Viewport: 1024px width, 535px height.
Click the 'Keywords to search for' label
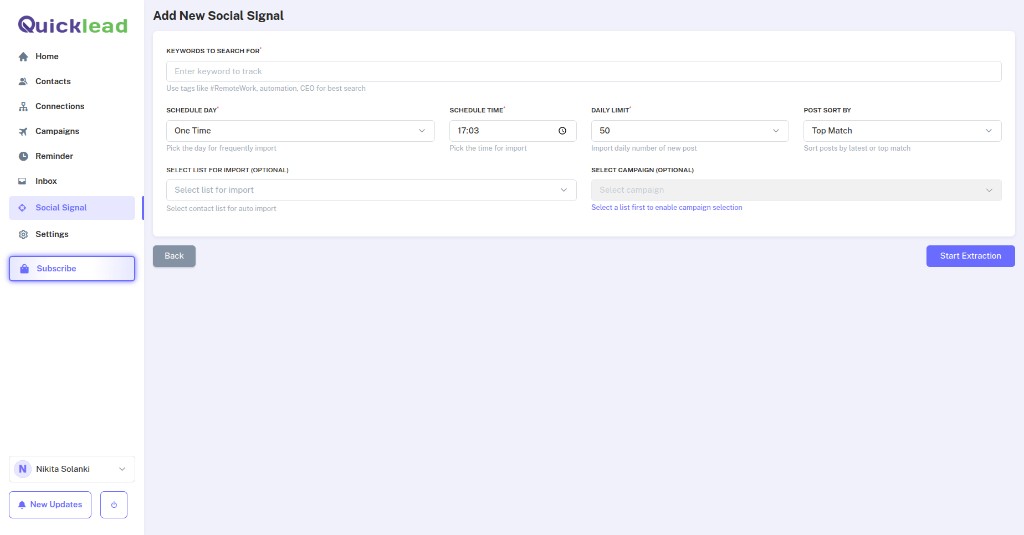(x=214, y=50)
